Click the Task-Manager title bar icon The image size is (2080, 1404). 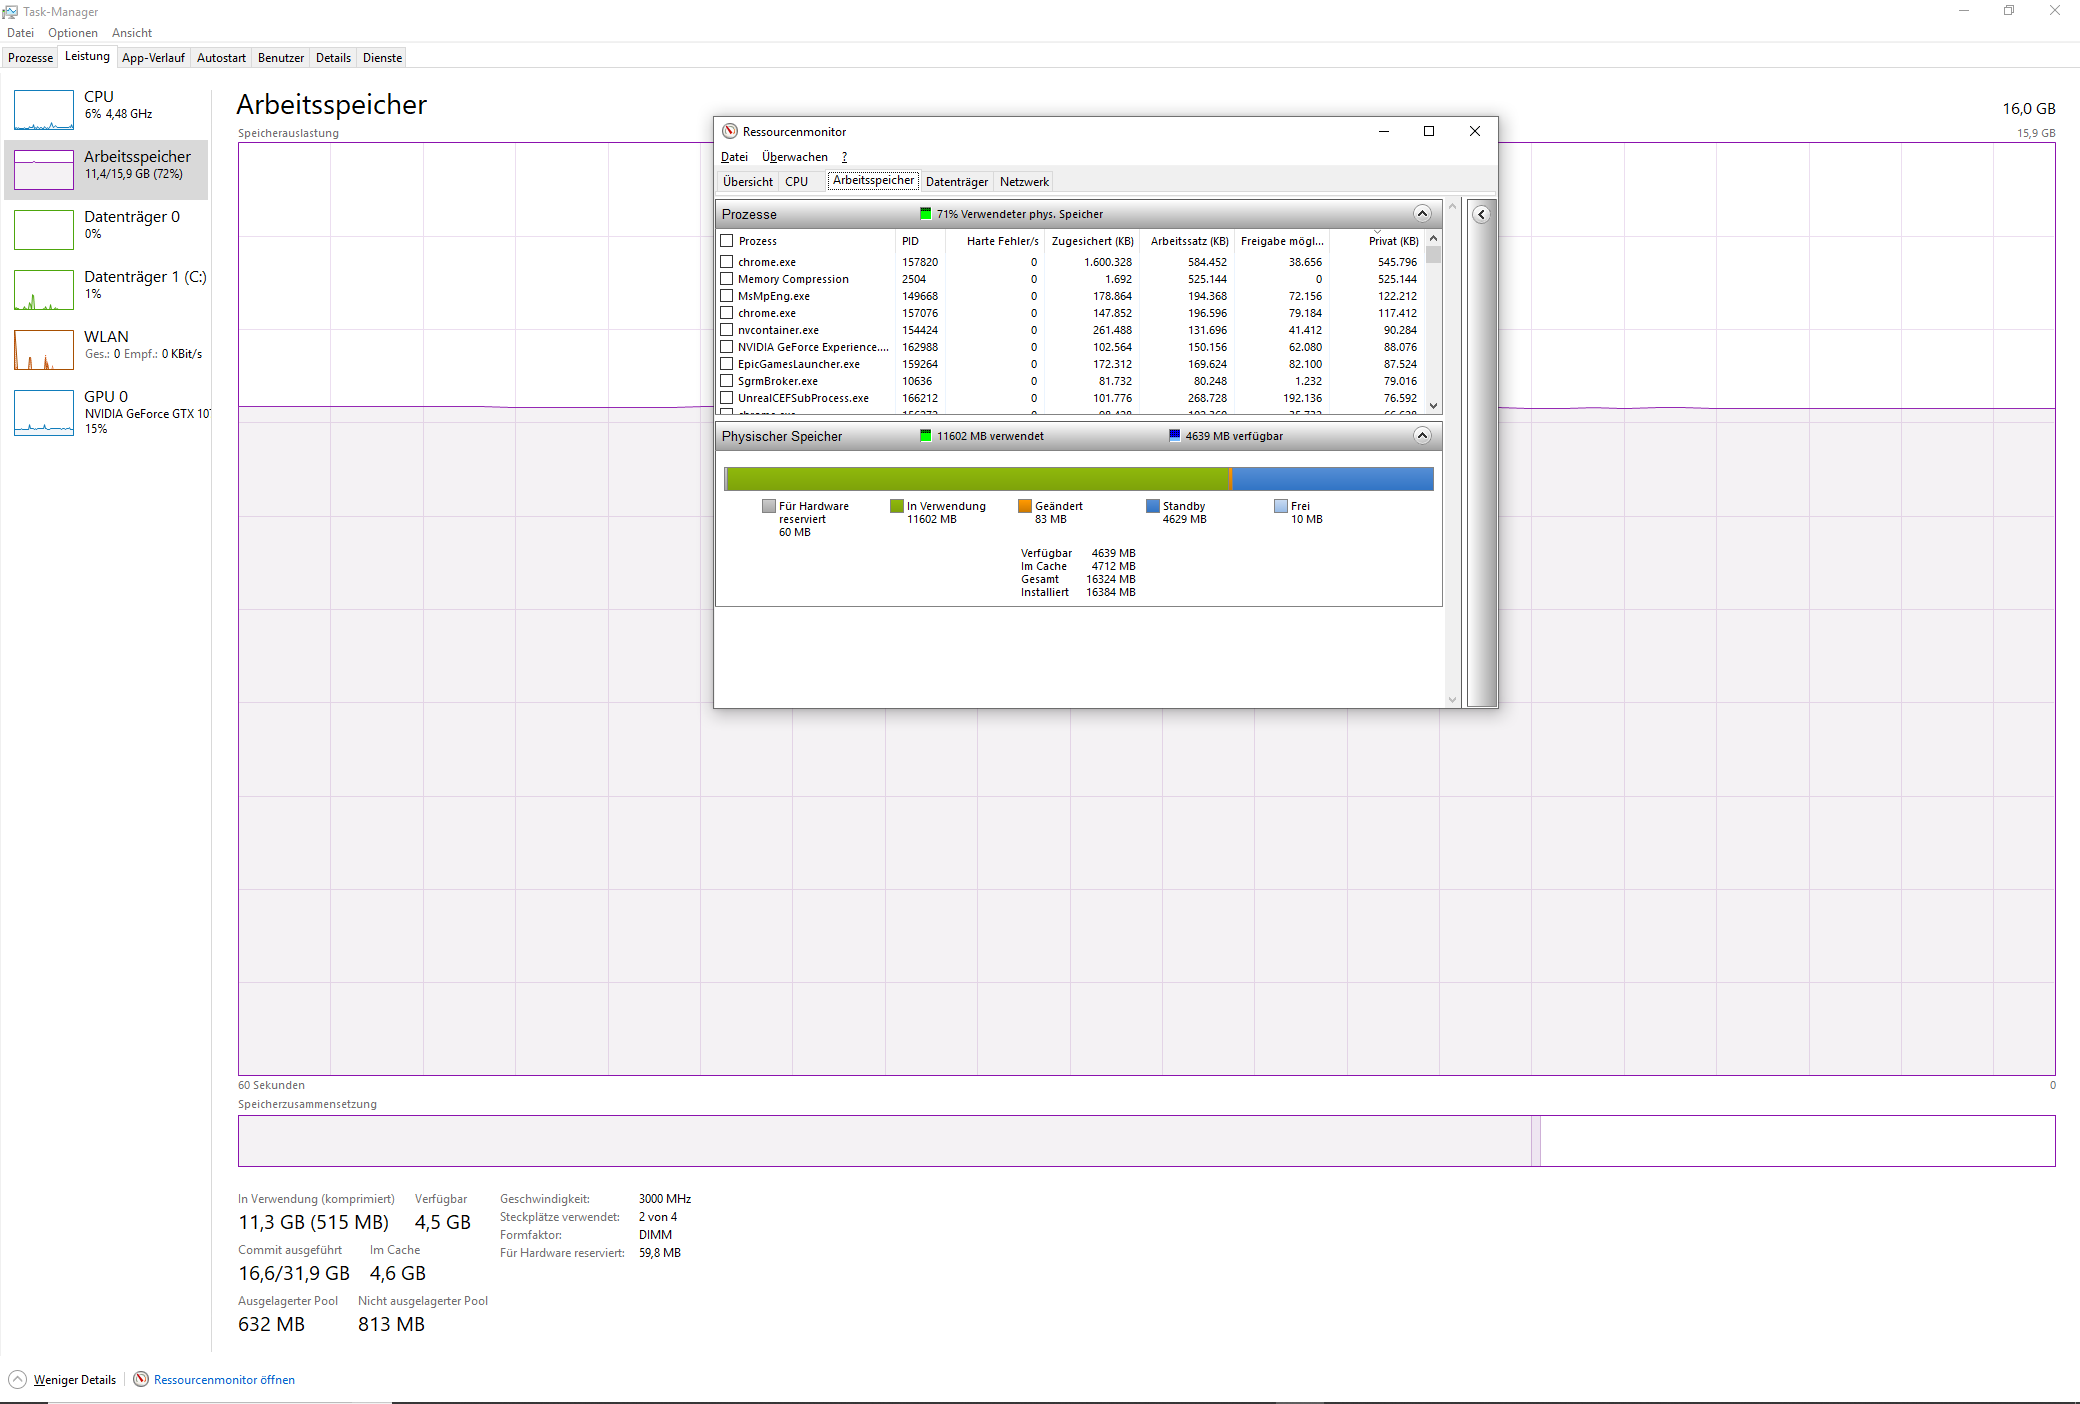(x=10, y=12)
